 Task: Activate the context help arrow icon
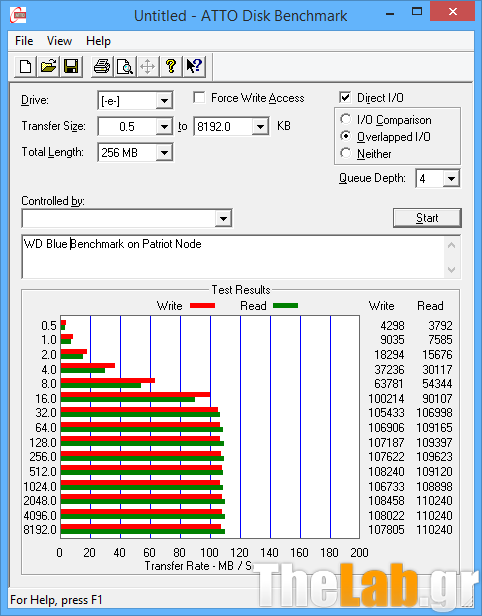[x=194, y=66]
